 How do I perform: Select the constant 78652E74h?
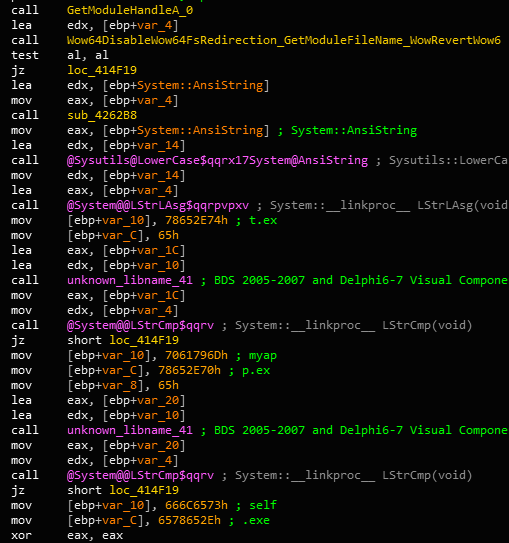(x=196, y=220)
